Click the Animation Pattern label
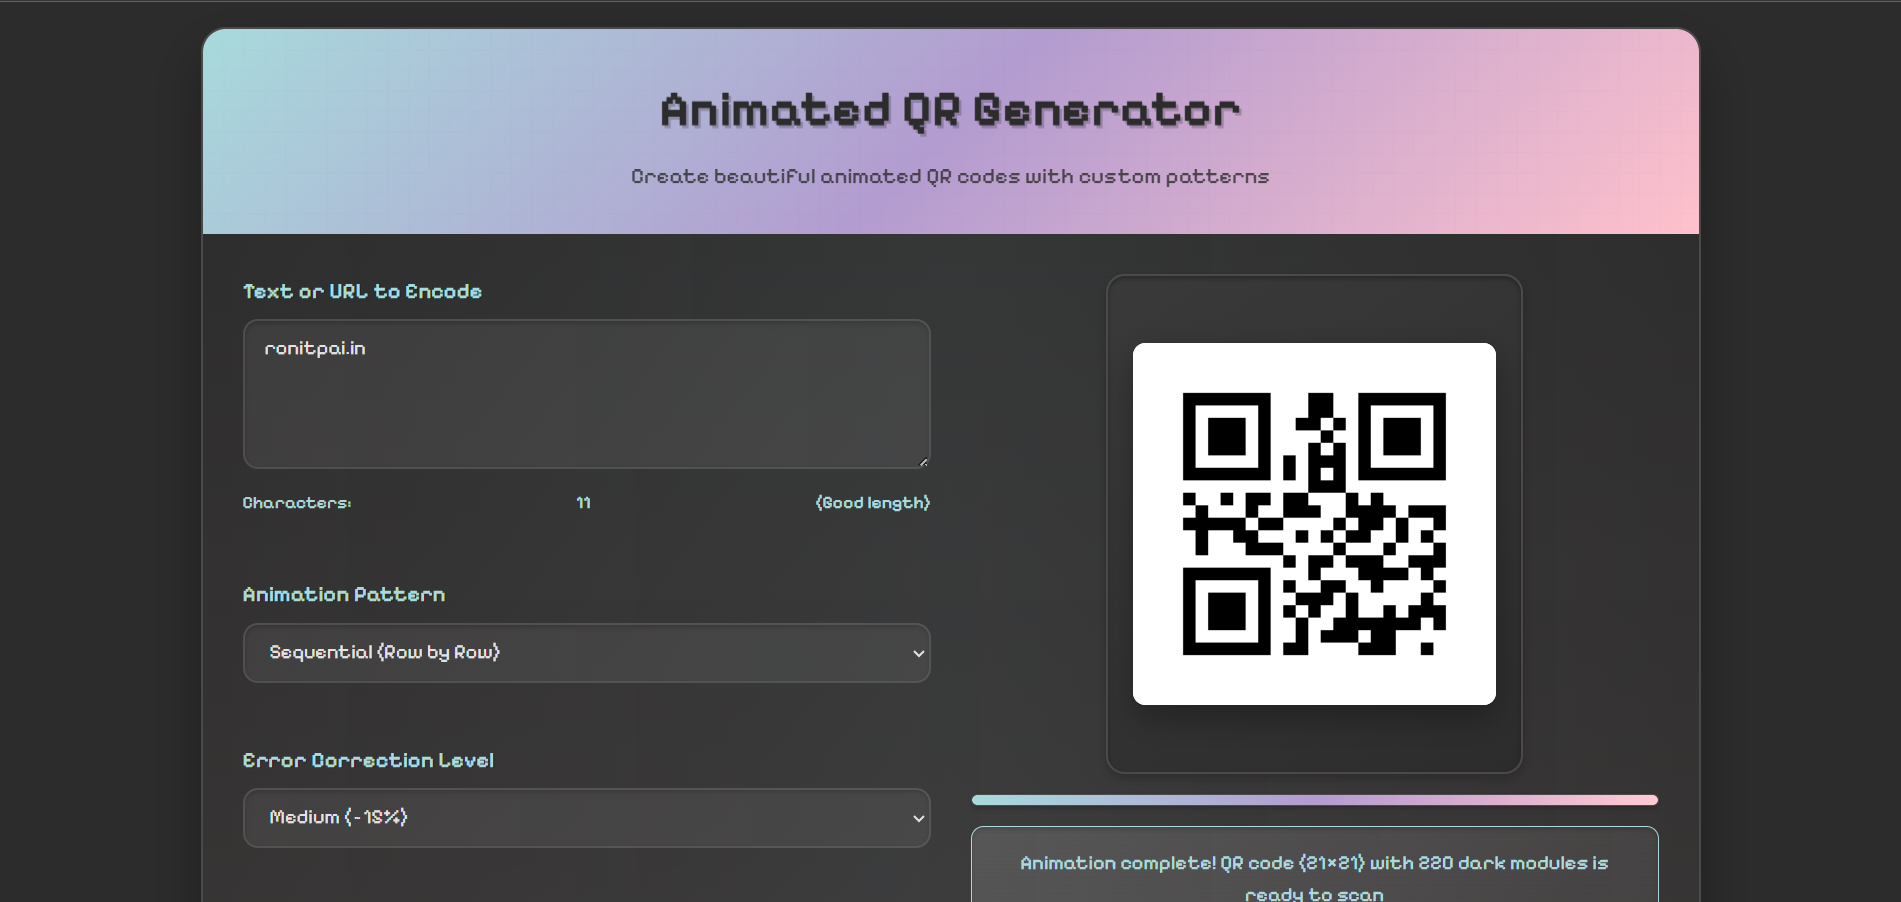Screen dimensions: 1901x902 pyautogui.click(x=344, y=594)
